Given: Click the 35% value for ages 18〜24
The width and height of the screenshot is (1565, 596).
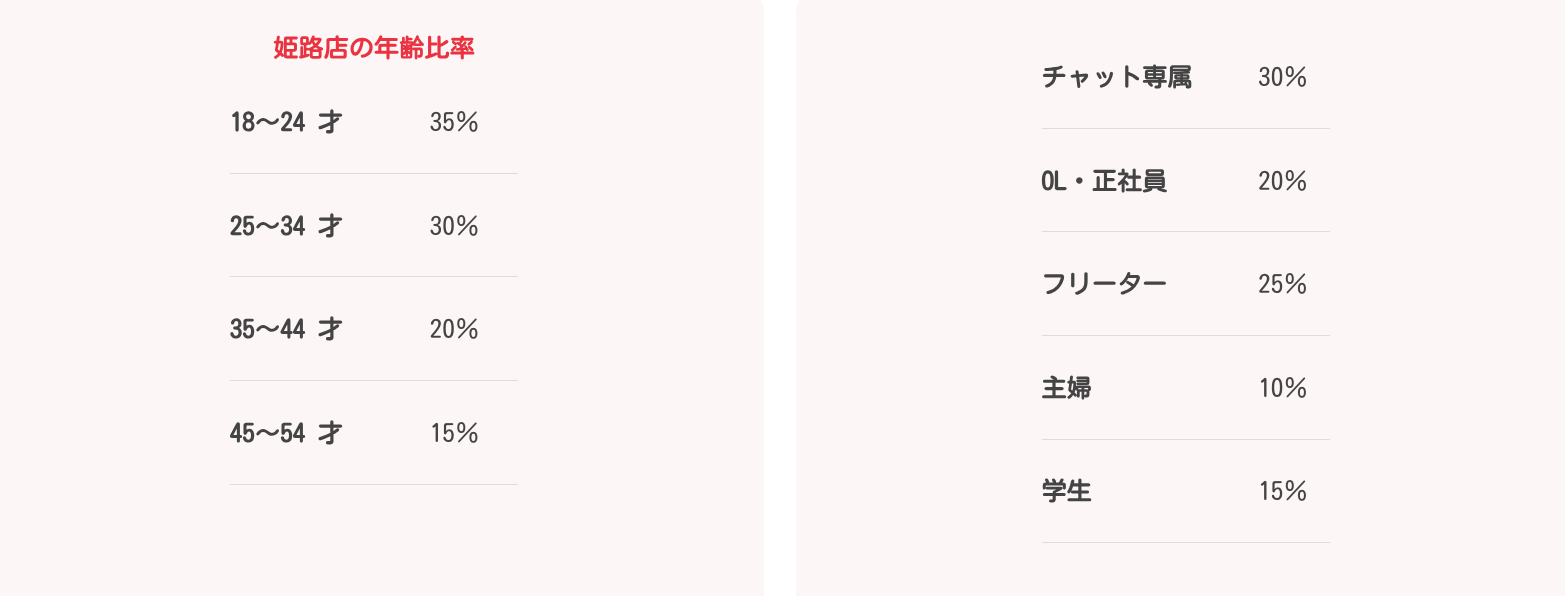Looking at the screenshot, I should pos(454,123).
